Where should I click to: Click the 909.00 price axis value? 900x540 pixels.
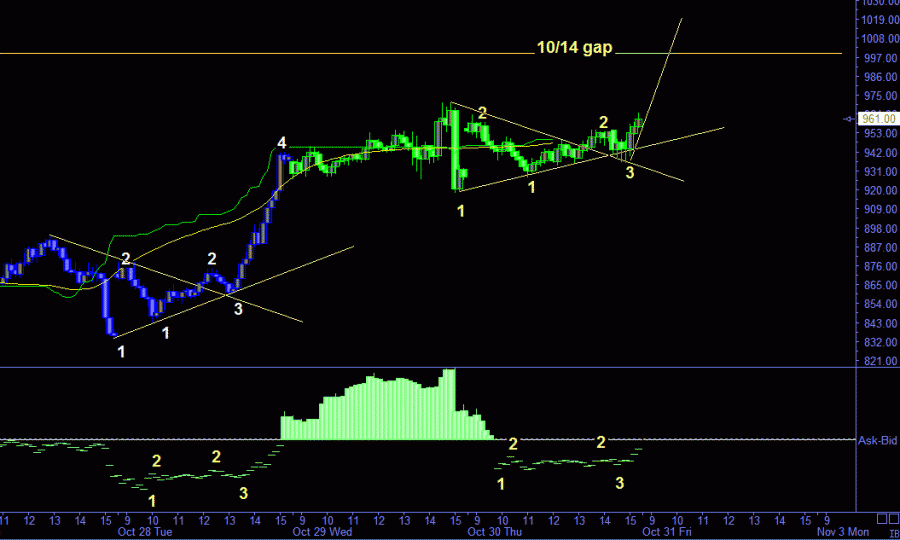pyautogui.click(x=883, y=209)
